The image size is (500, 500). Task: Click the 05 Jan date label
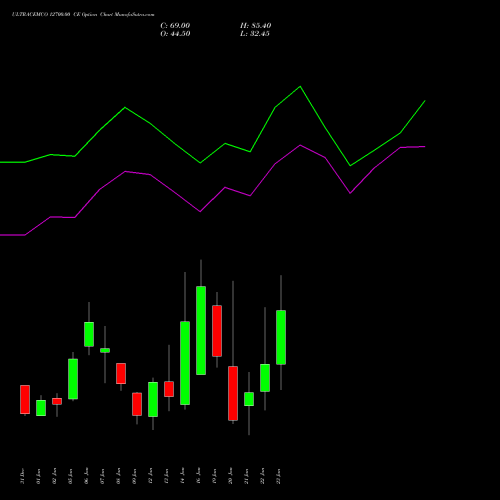click(70, 476)
